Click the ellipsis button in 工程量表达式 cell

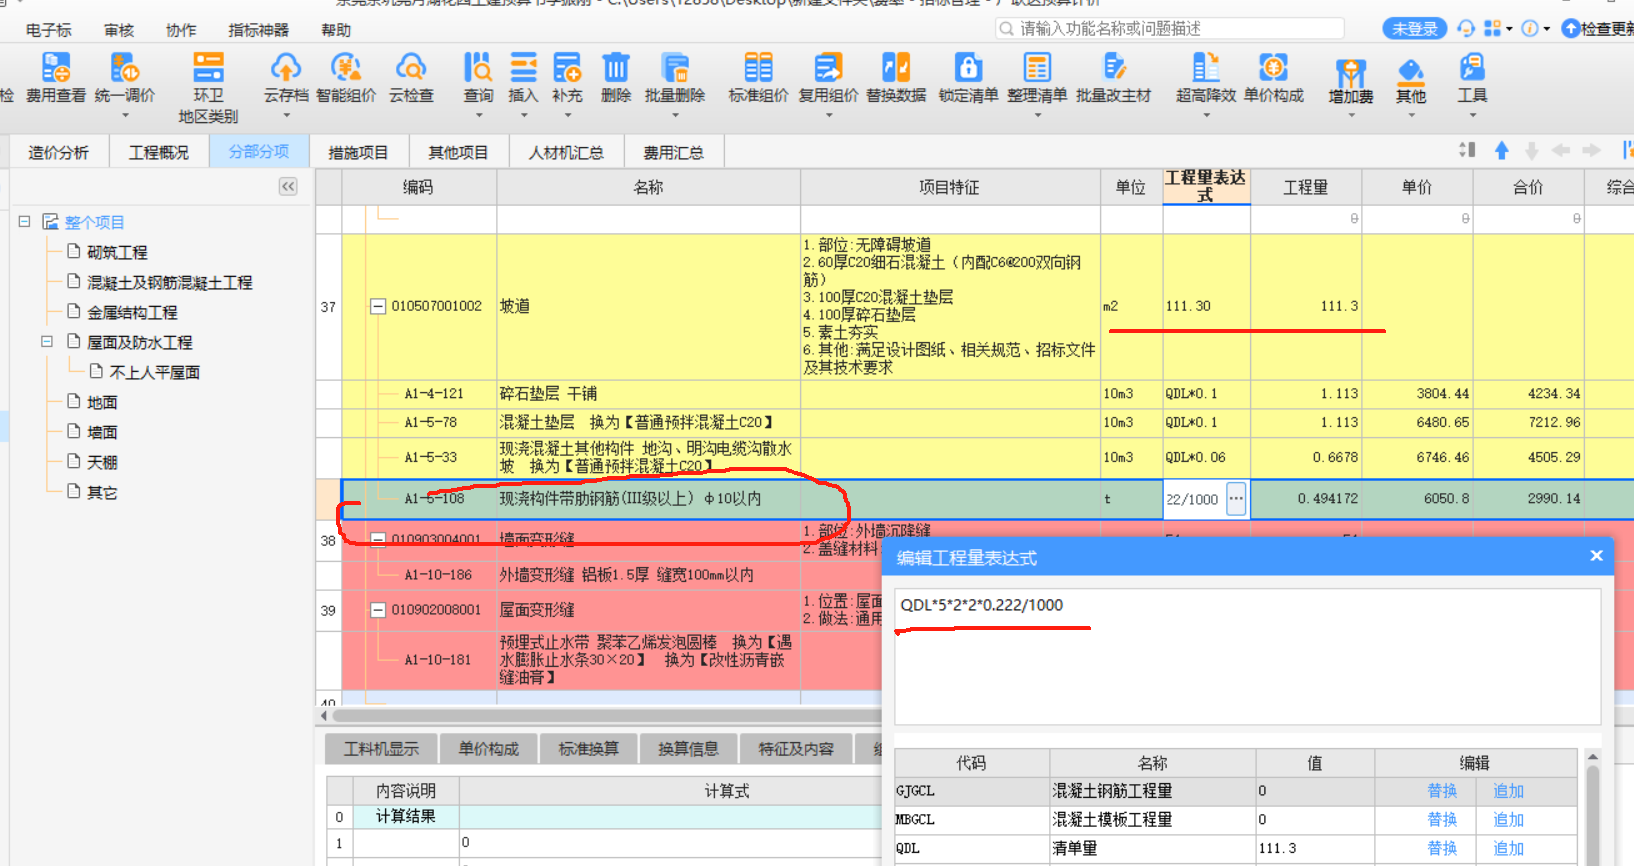[1236, 498]
